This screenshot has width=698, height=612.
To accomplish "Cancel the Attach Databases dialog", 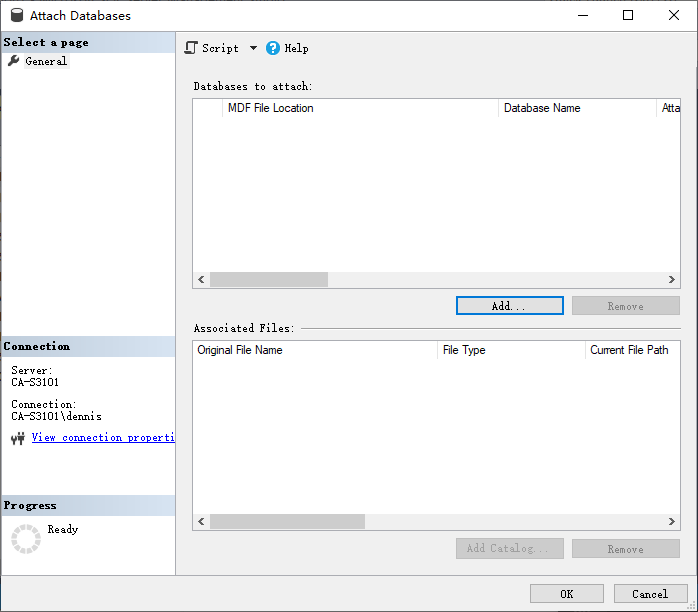I will click(649, 594).
